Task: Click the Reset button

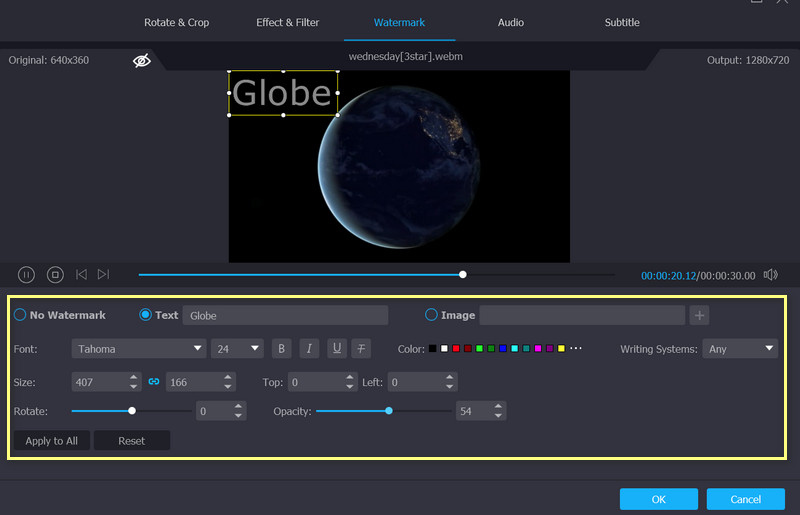Action: pyautogui.click(x=131, y=441)
